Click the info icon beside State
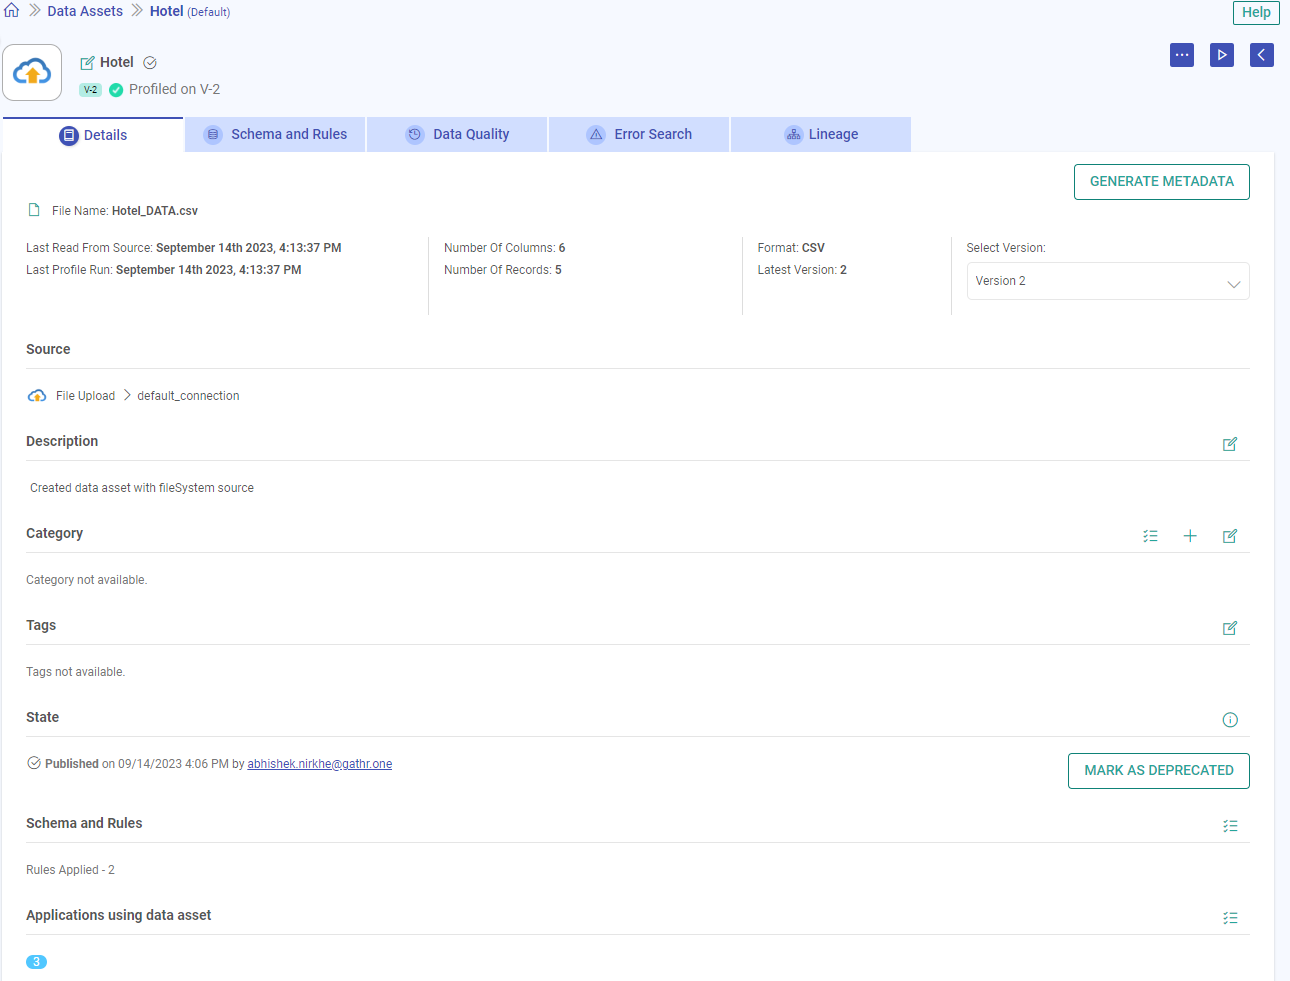 click(1230, 719)
